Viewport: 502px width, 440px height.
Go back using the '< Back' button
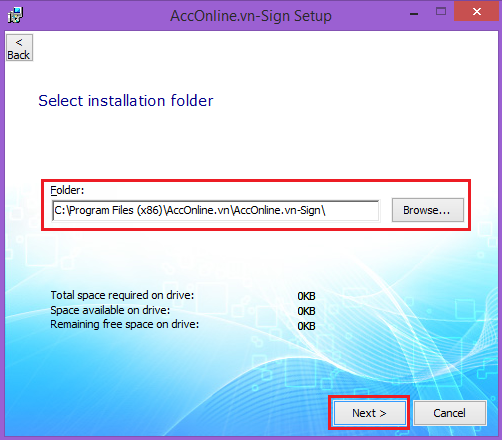pos(19,47)
